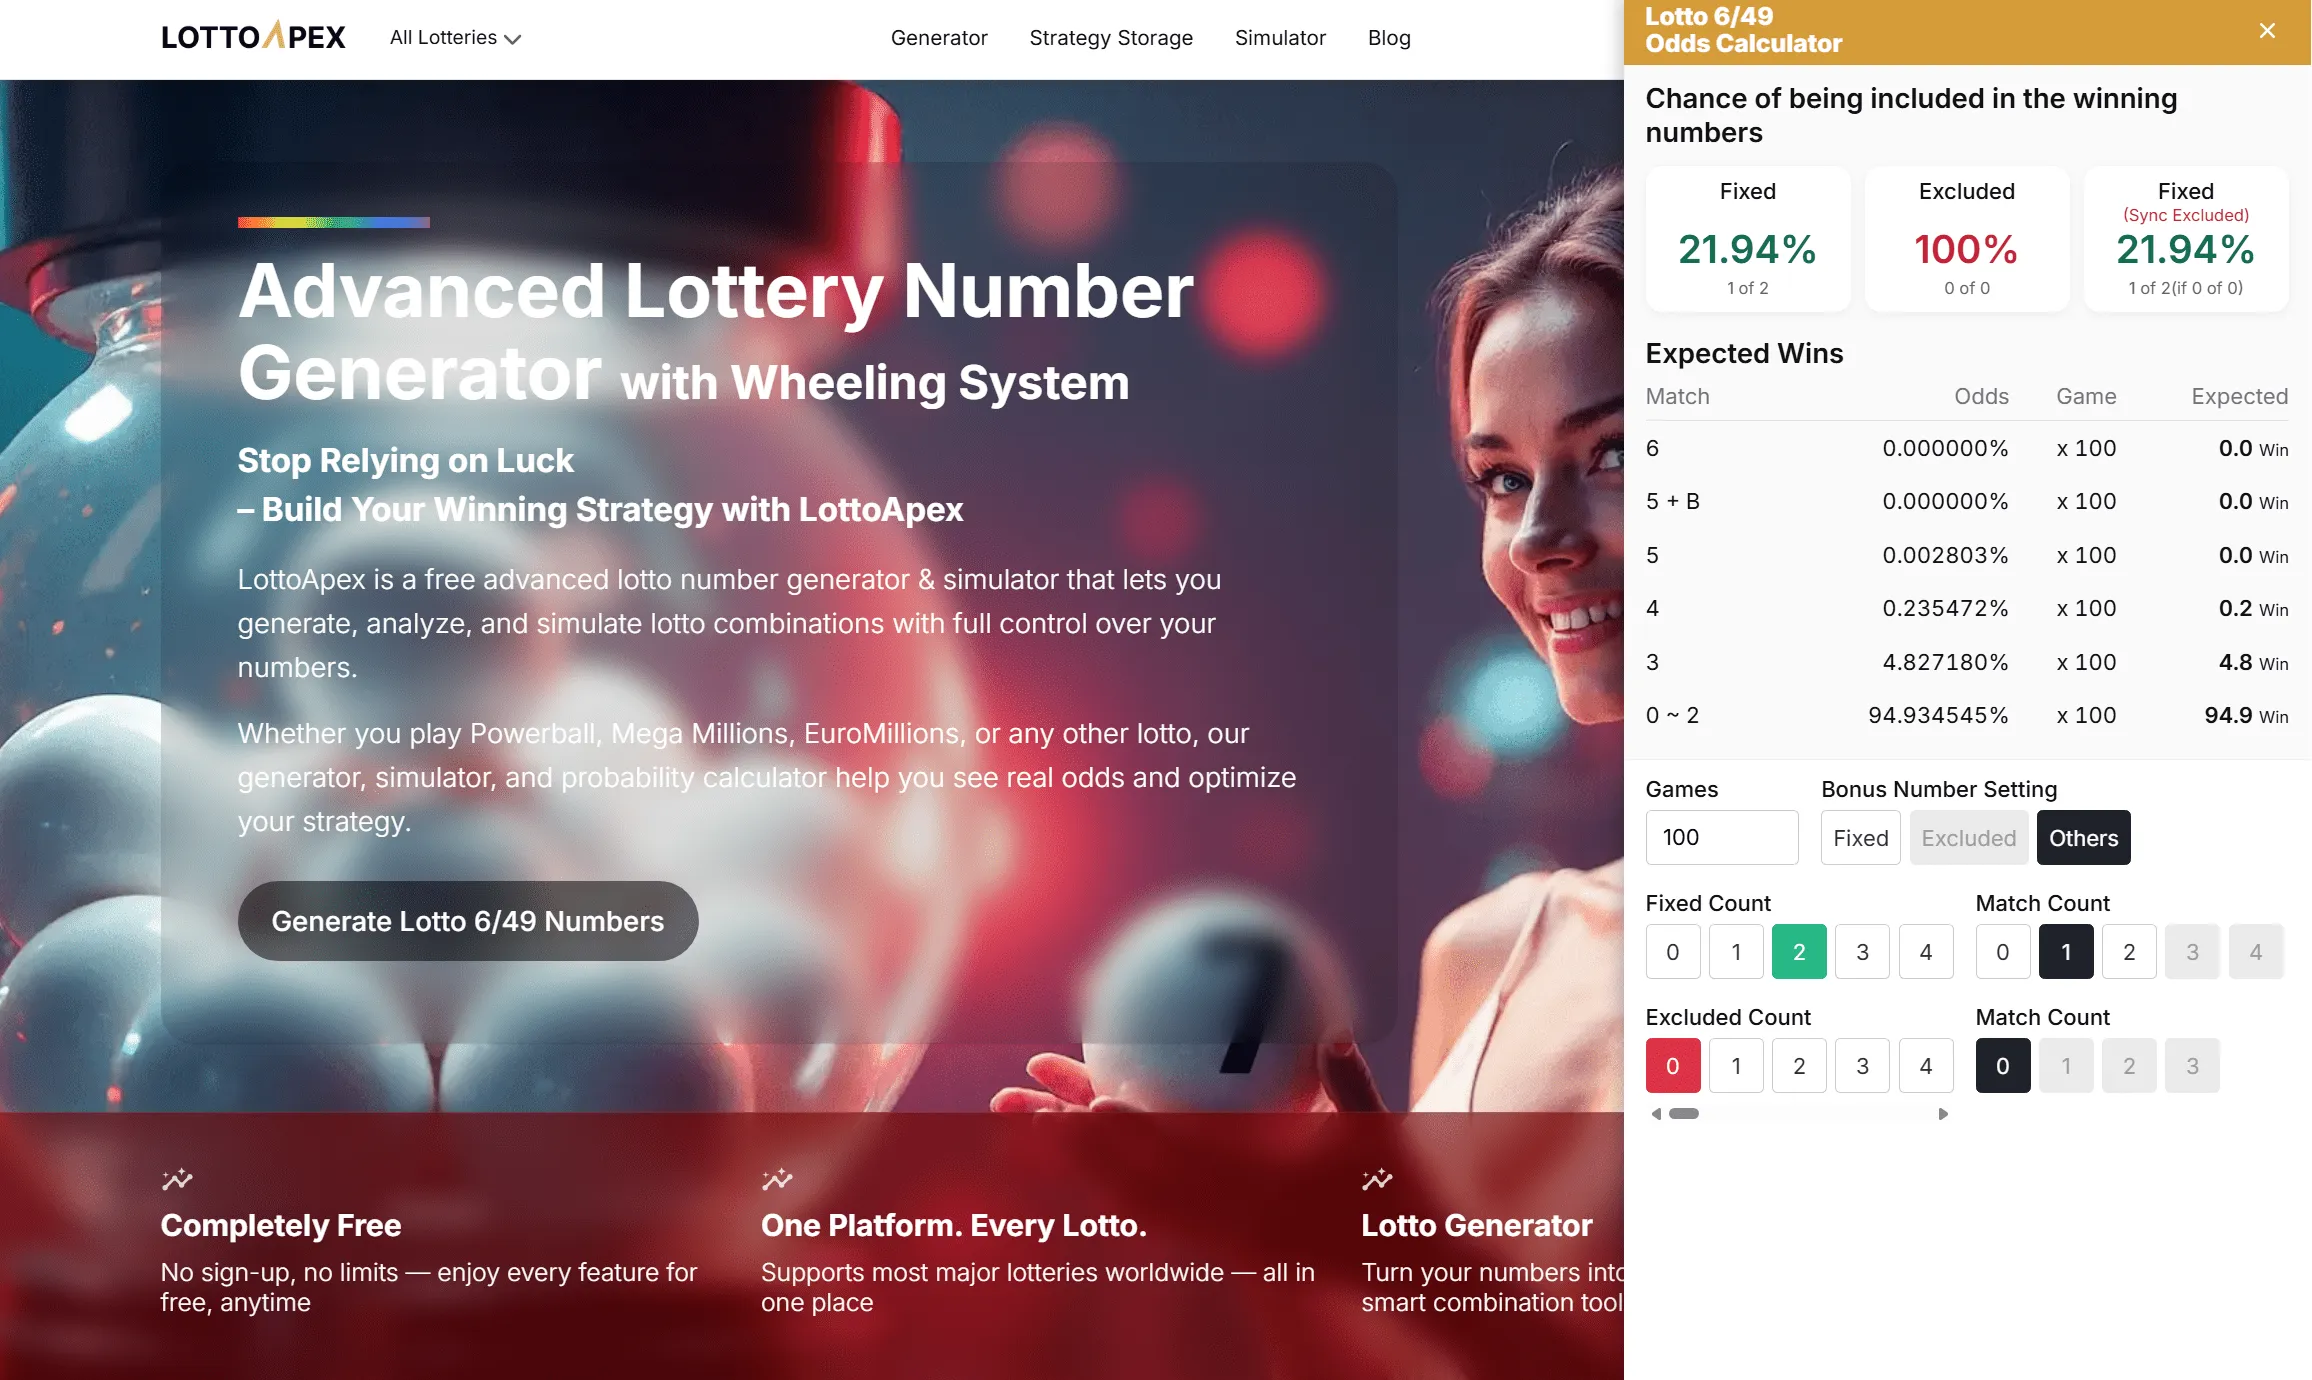The image size is (2312, 1380).
Task: Click the sparkle icon above "Lotto Generator"
Action: (1378, 1179)
